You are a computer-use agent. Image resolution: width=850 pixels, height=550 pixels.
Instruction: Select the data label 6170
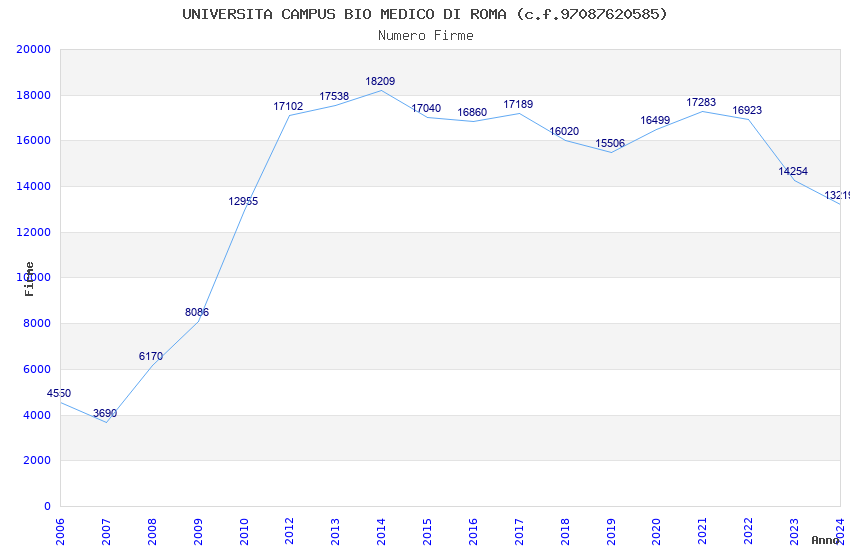click(x=151, y=357)
